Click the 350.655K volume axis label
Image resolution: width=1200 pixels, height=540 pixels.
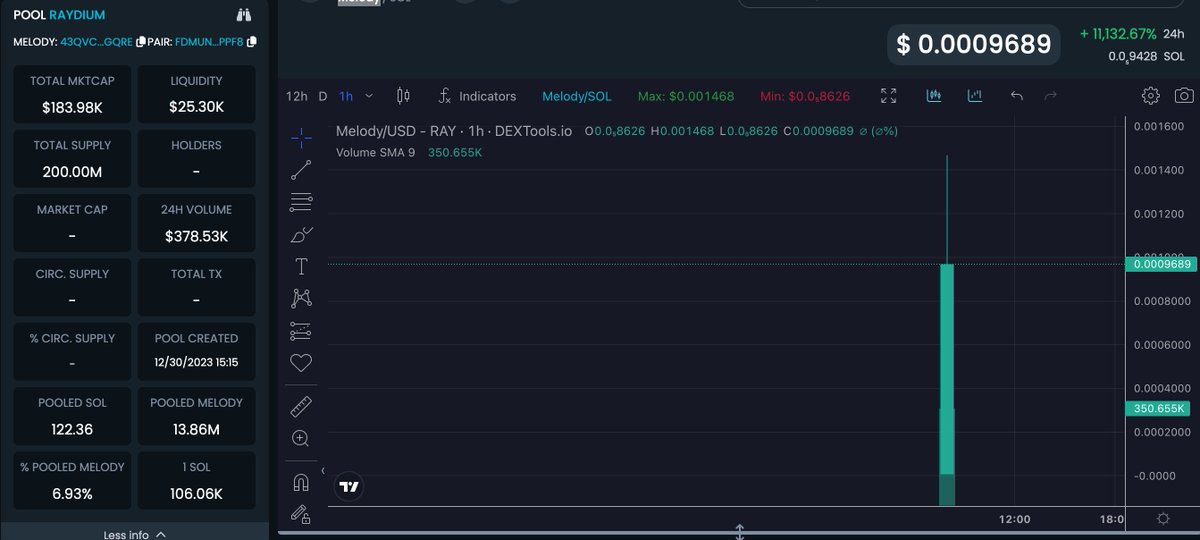(x=1159, y=408)
